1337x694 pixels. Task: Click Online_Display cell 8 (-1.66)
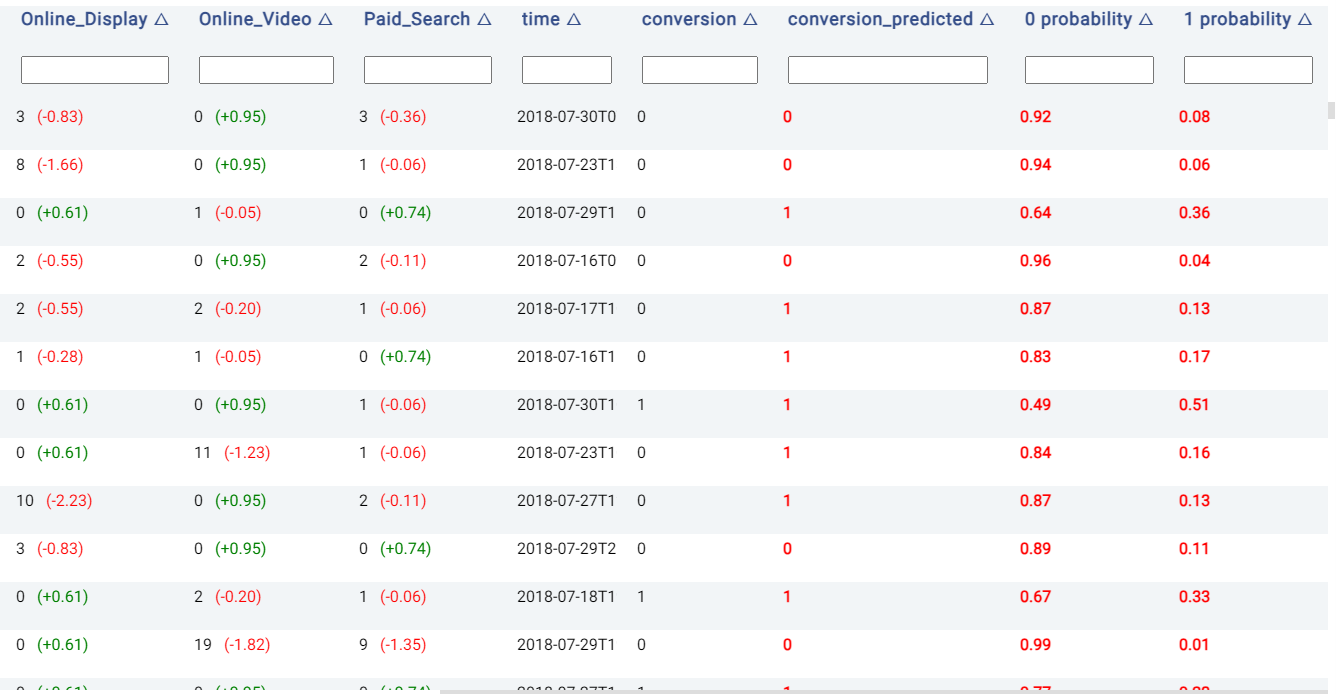pyautogui.click(x=50, y=165)
